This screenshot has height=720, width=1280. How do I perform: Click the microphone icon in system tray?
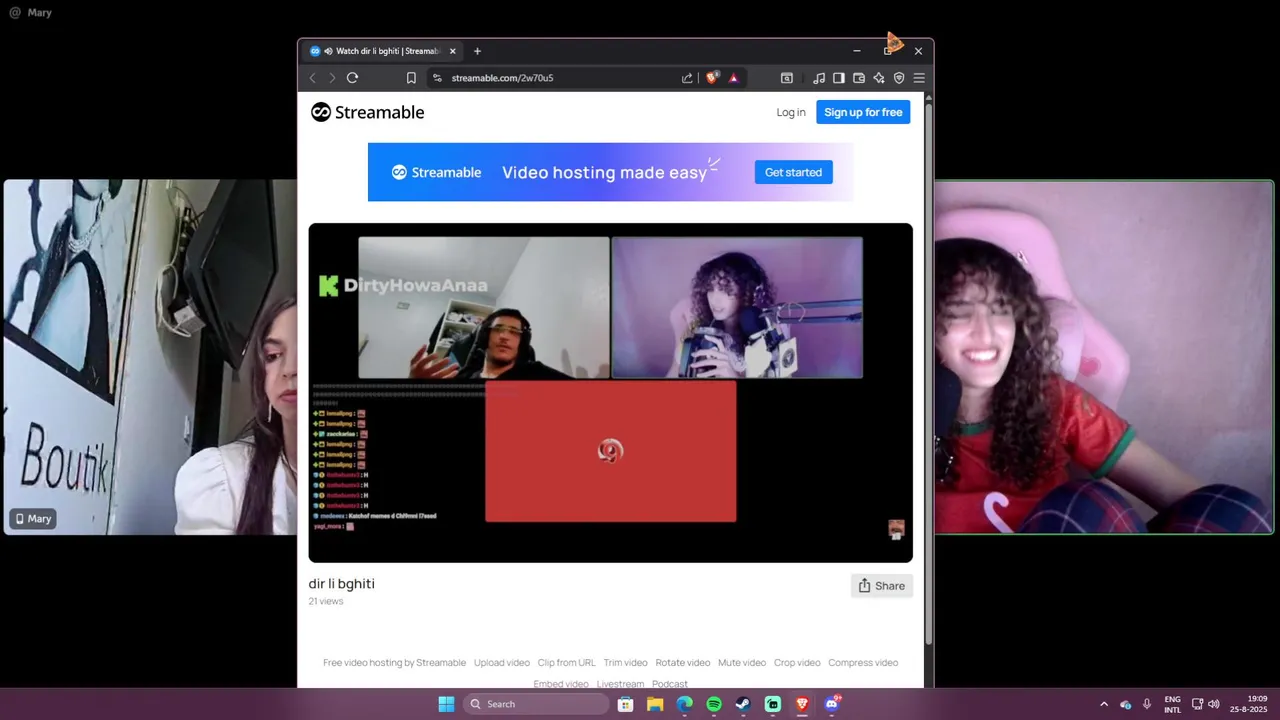pos(1147,704)
